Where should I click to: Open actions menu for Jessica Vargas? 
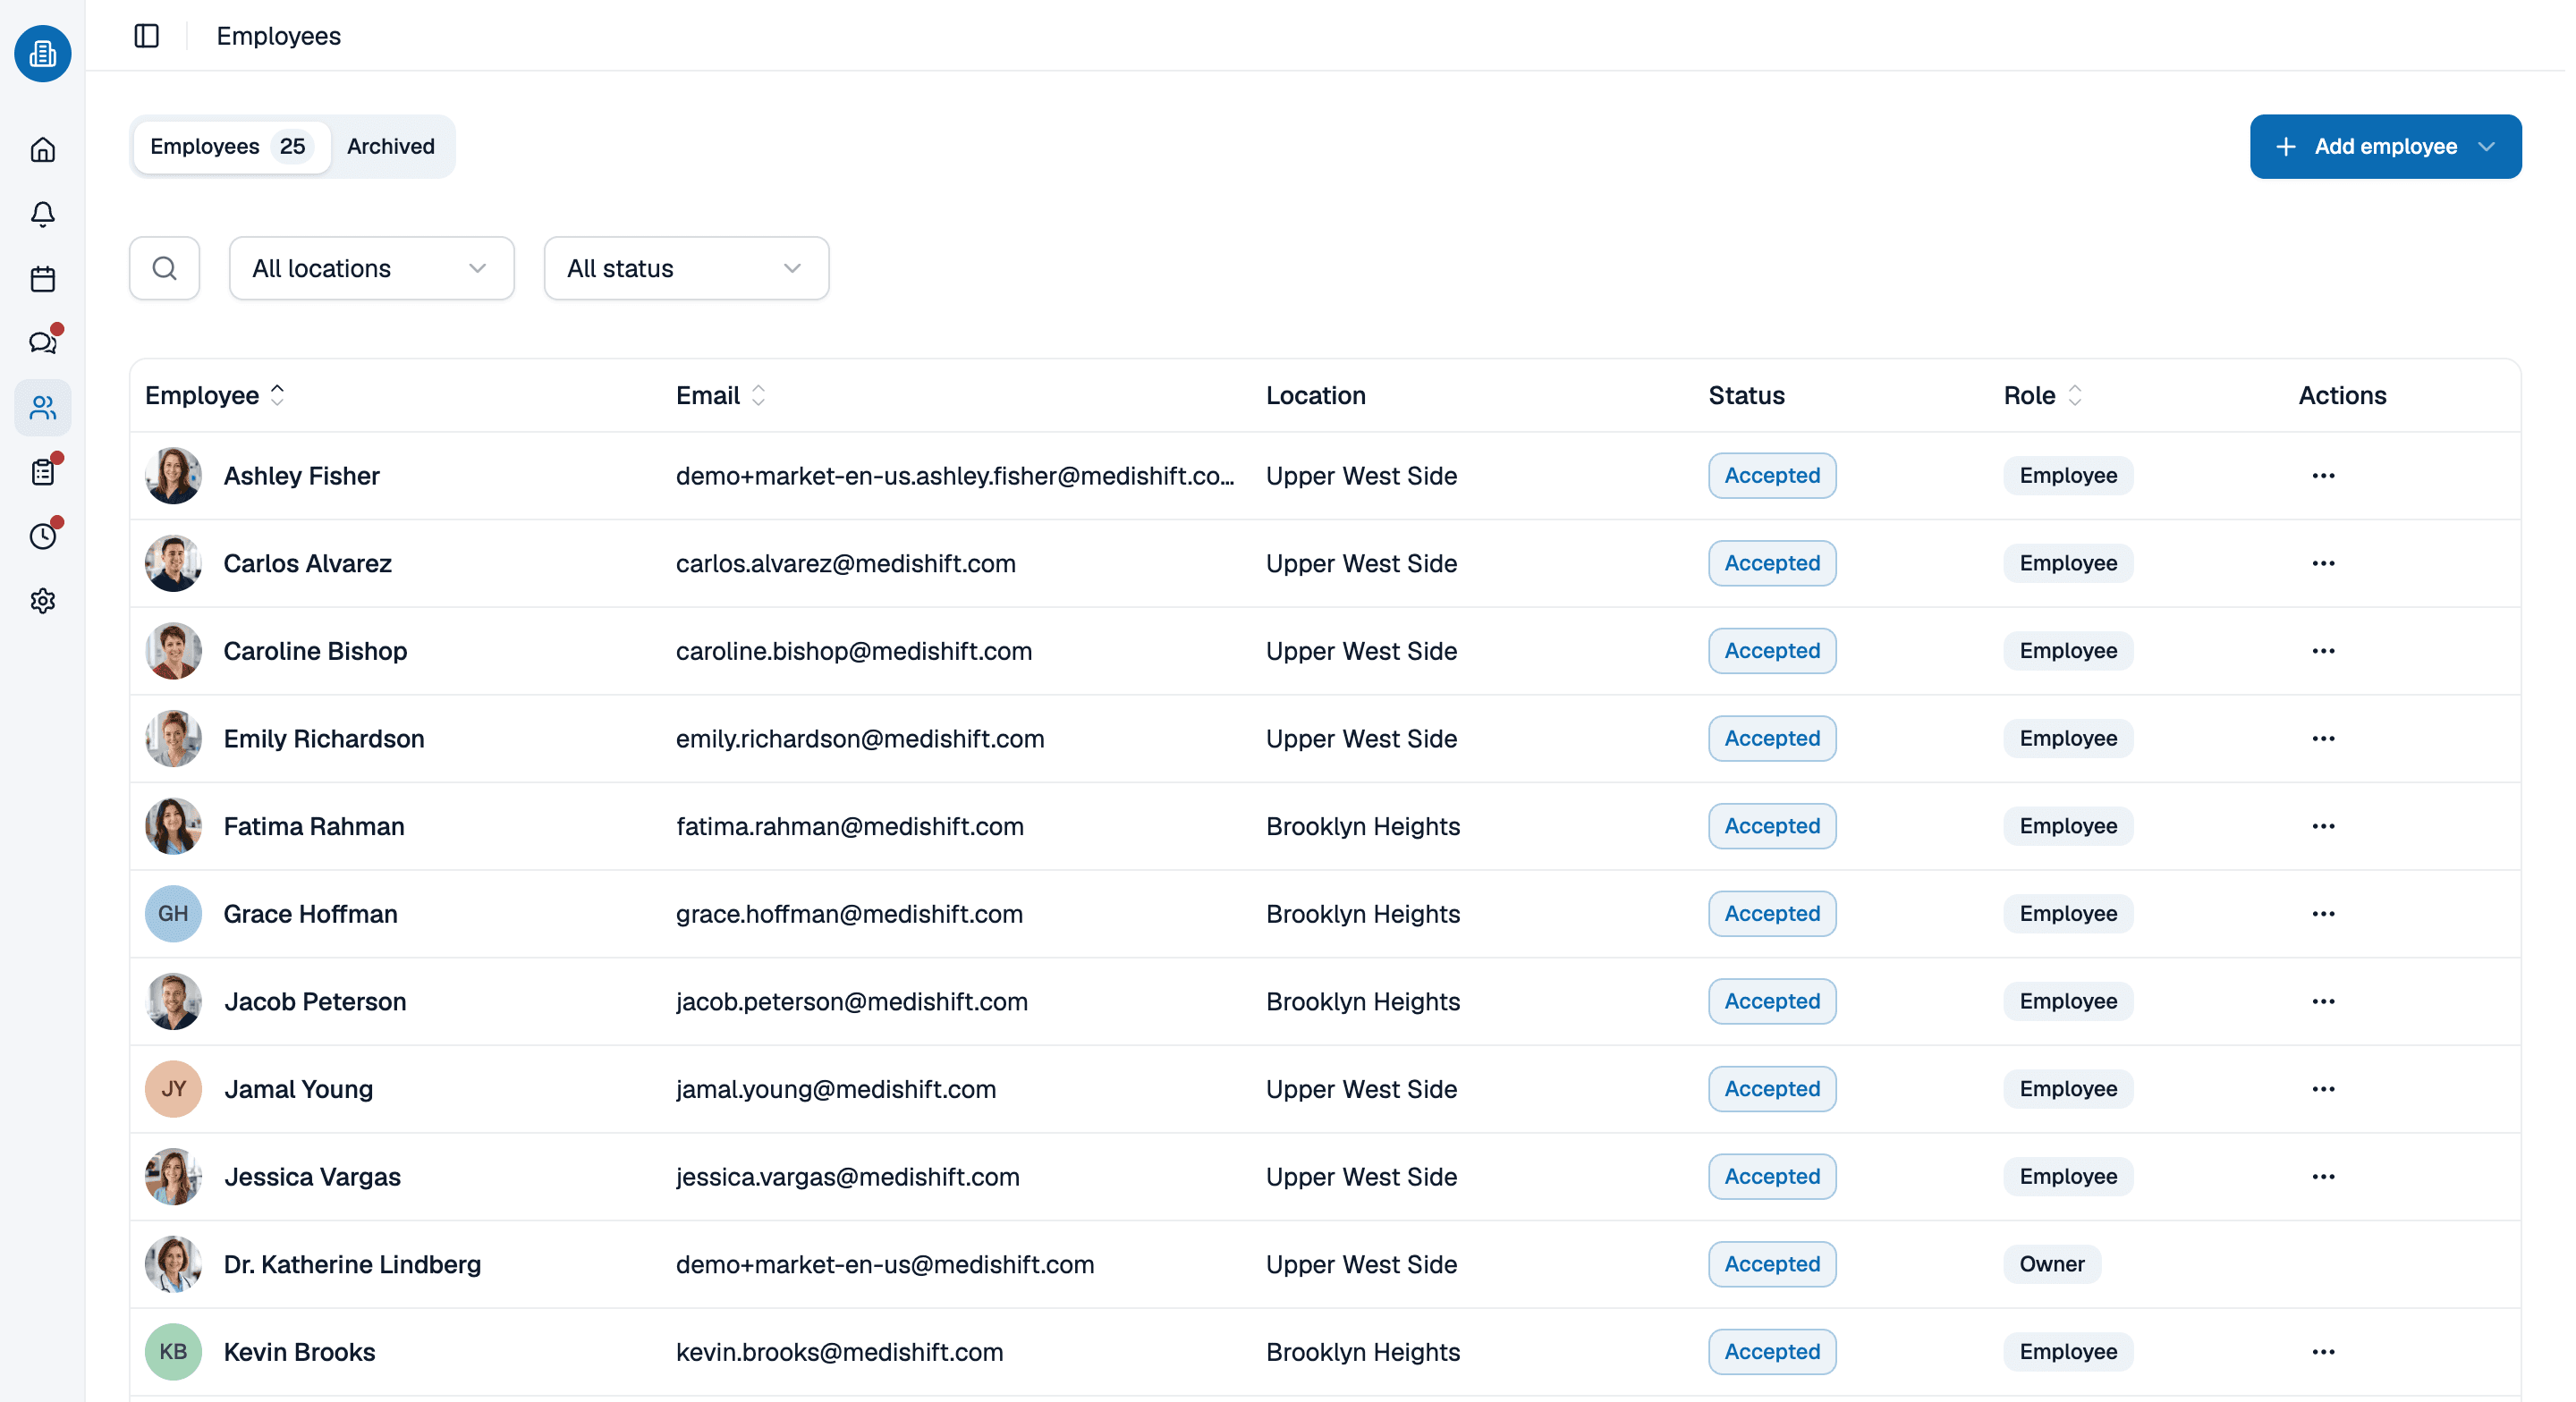2323,1177
